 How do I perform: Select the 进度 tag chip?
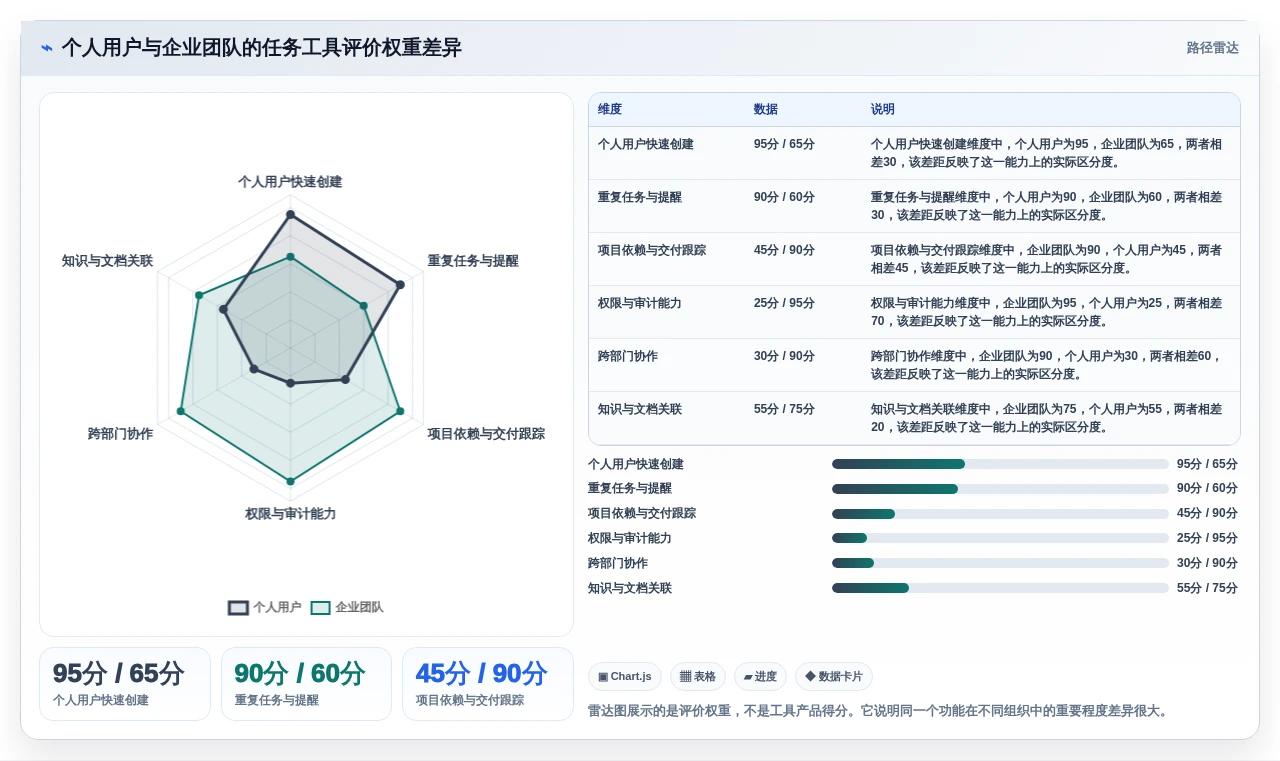point(760,677)
